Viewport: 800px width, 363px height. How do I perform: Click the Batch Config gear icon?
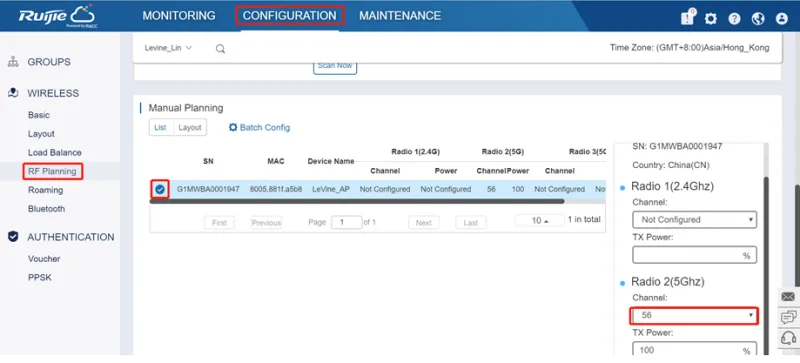tap(233, 128)
